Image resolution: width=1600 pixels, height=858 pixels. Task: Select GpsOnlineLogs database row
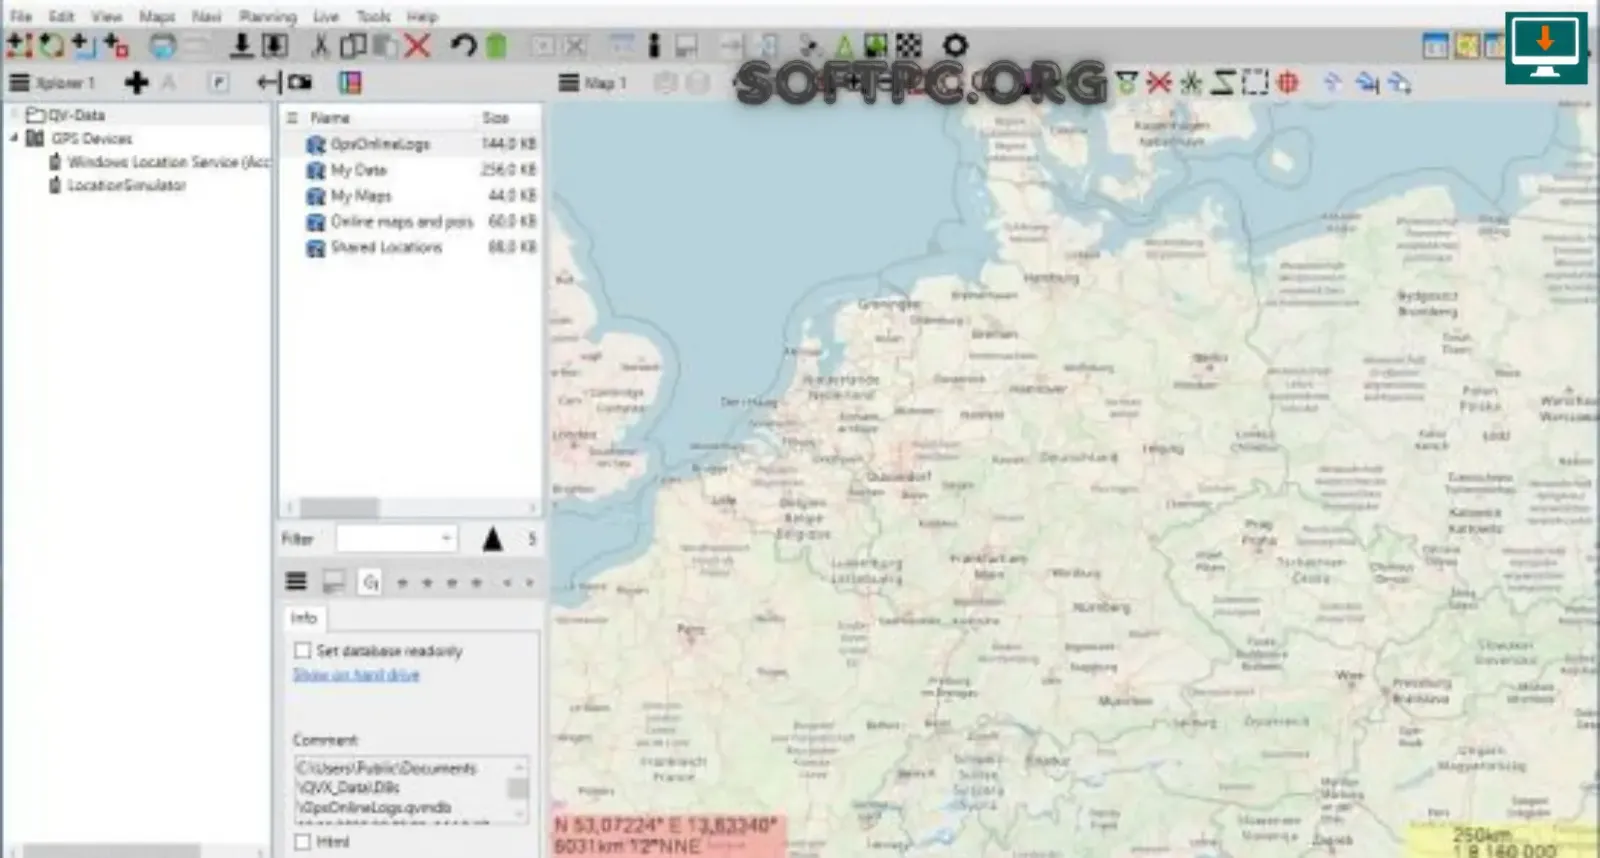point(411,144)
